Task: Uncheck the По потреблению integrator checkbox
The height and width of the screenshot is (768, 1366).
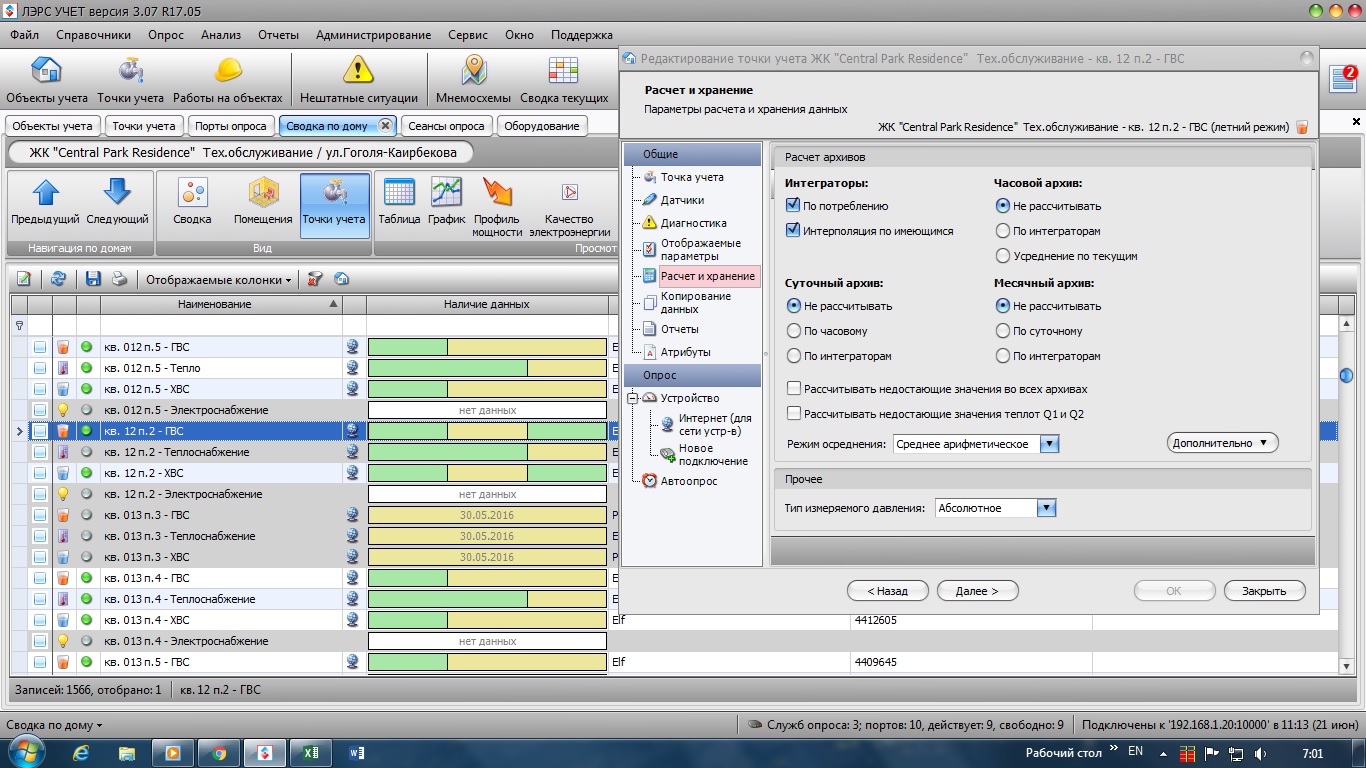Action: (794, 206)
